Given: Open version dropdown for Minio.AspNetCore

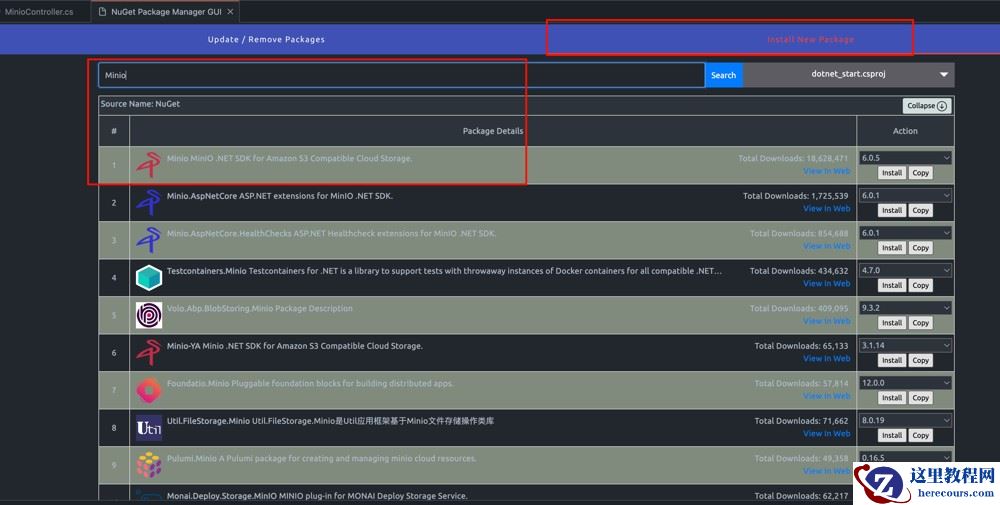Looking at the screenshot, I should pyautogui.click(x=905, y=196).
